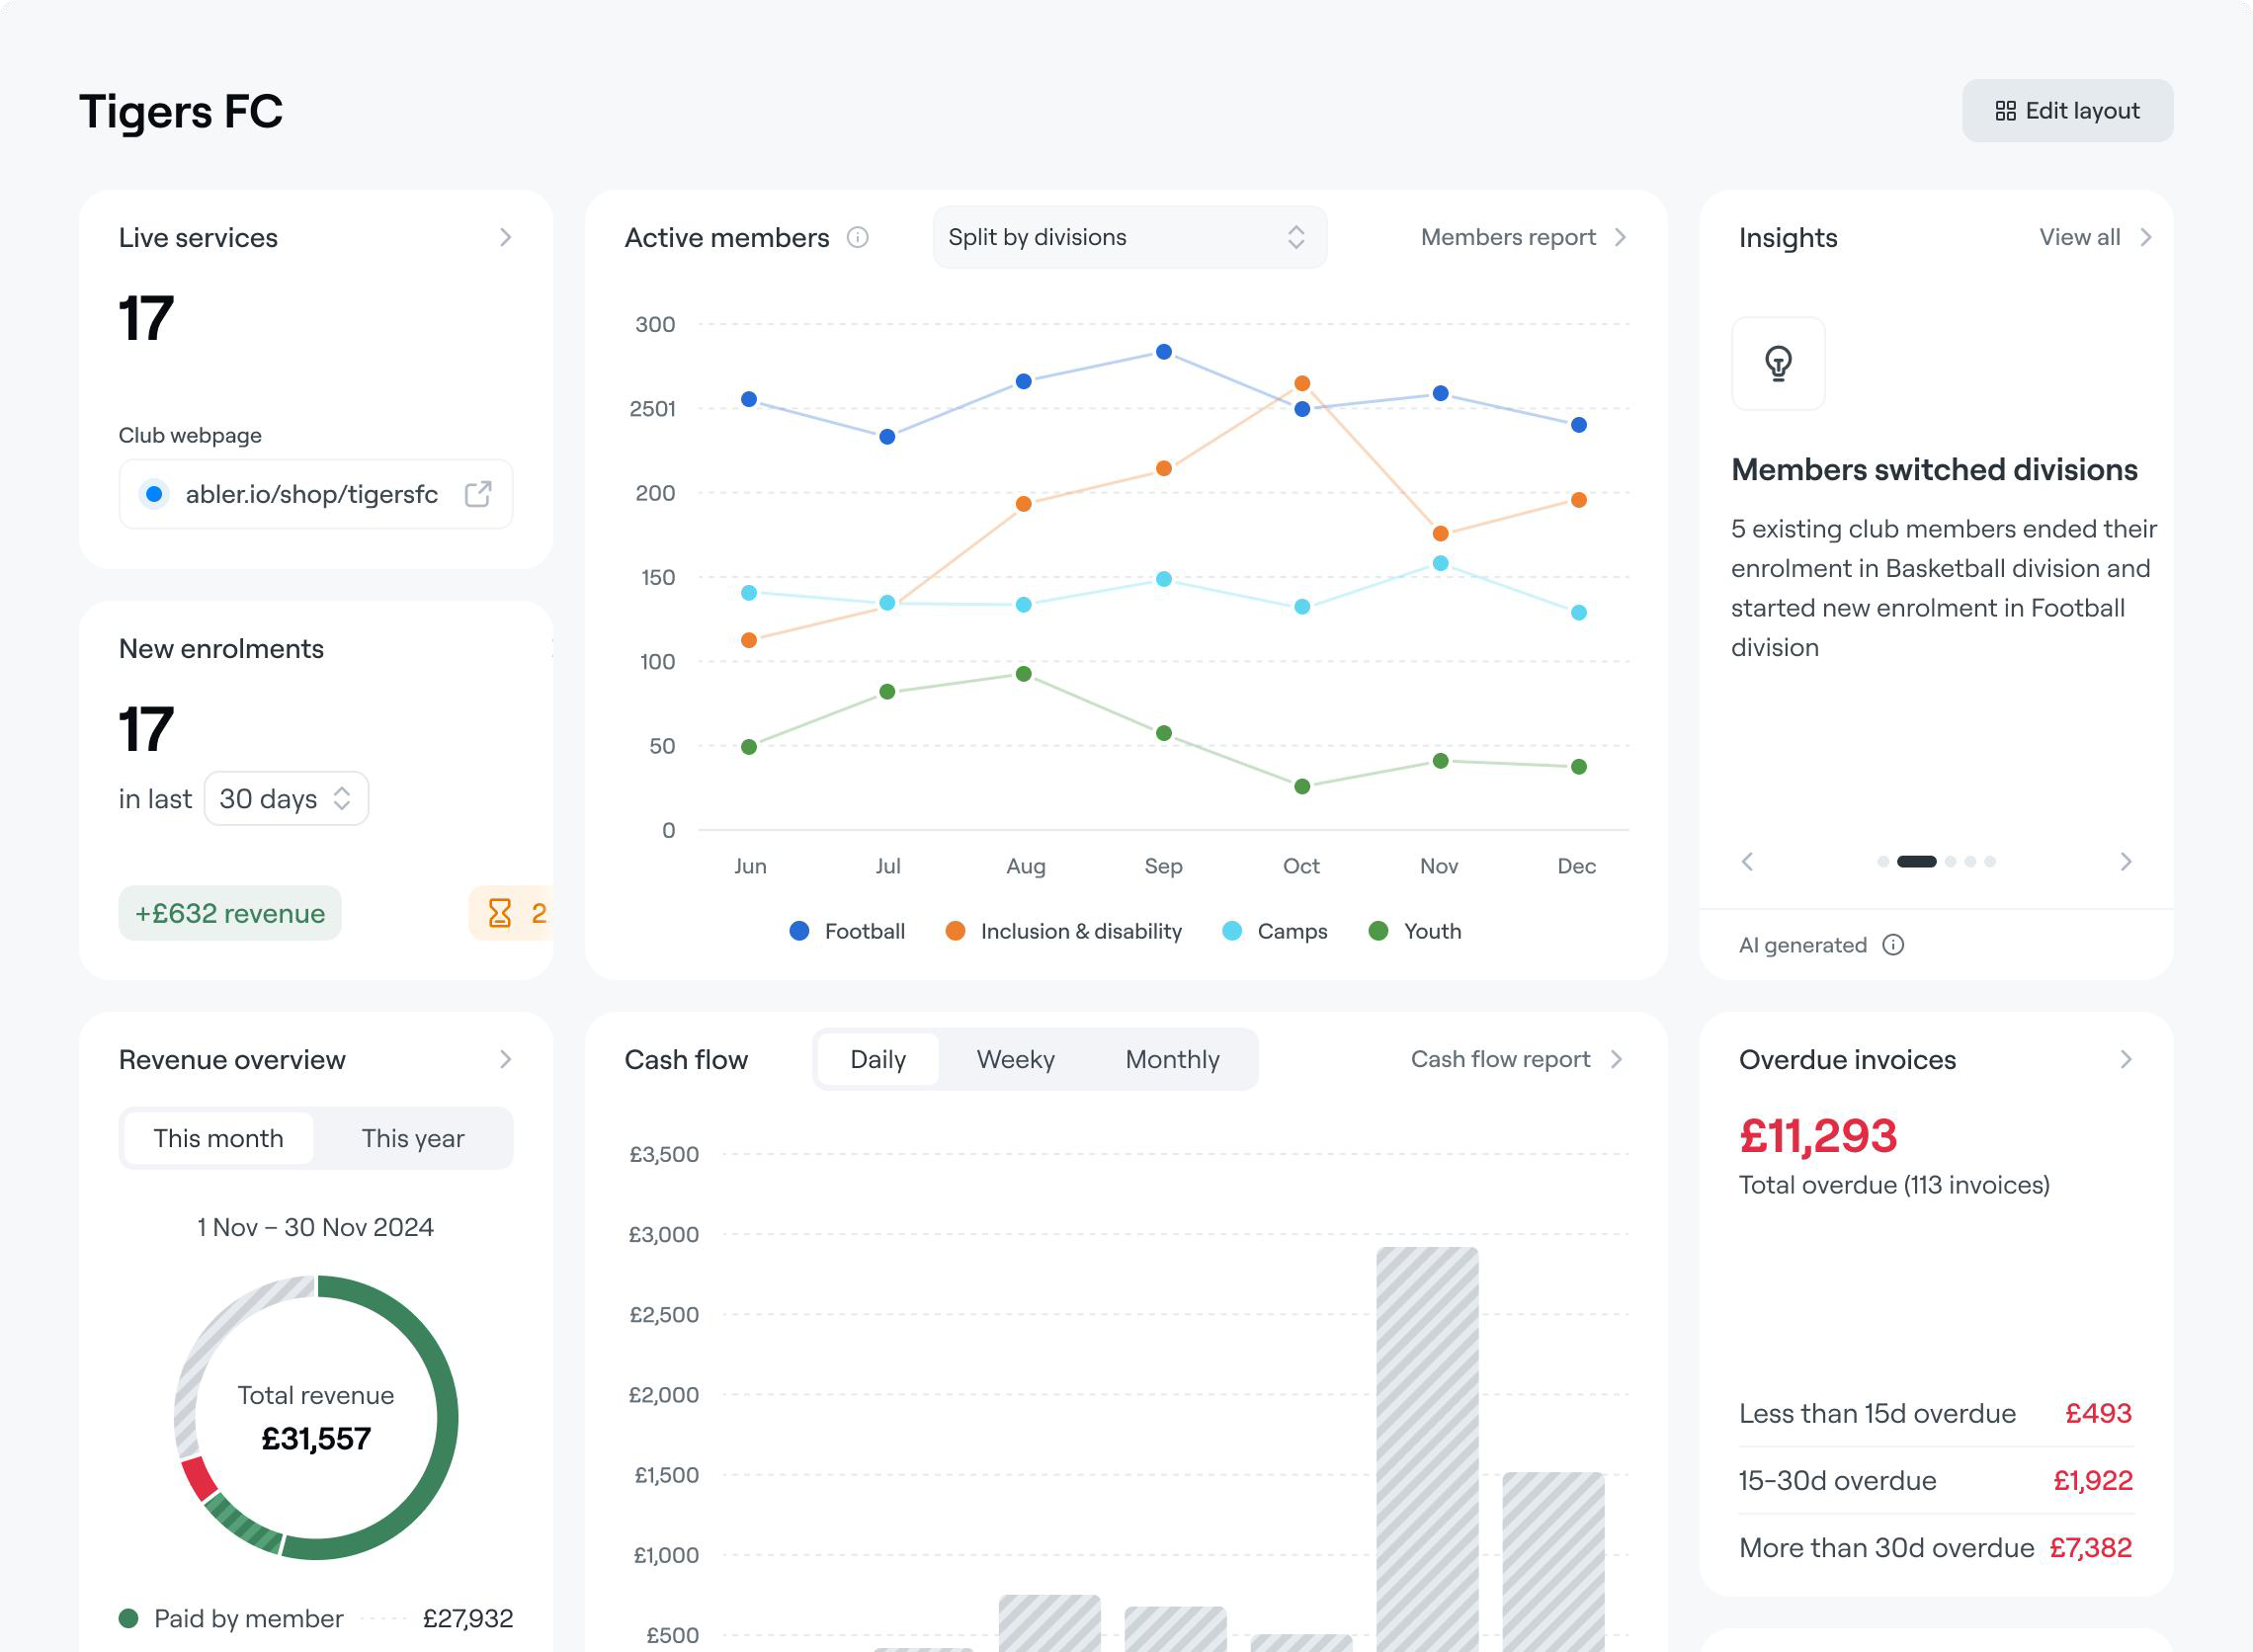Click the Total revenue £31,557 donut chart
Image resolution: width=2253 pixels, height=1652 pixels.
[x=316, y=1418]
